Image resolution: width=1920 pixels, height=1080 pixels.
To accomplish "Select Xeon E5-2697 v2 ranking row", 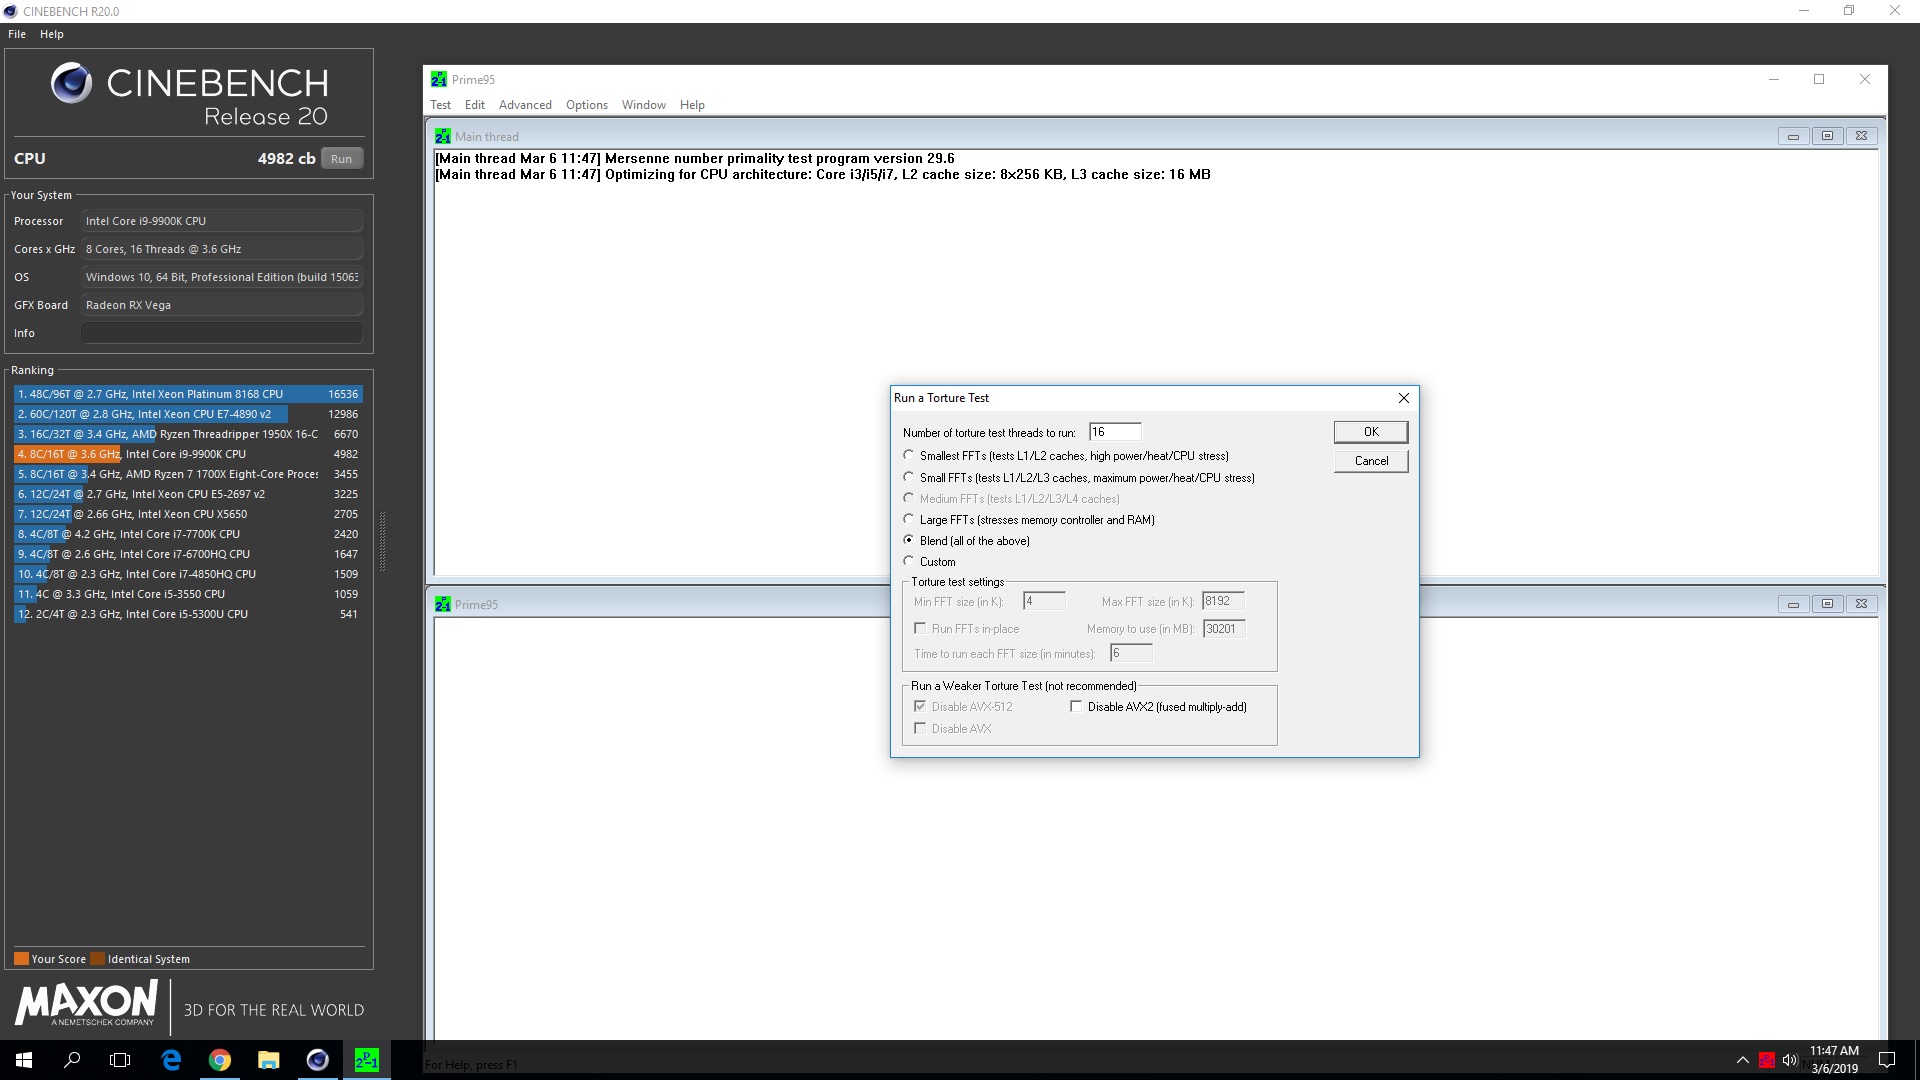I will [x=188, y=494].
